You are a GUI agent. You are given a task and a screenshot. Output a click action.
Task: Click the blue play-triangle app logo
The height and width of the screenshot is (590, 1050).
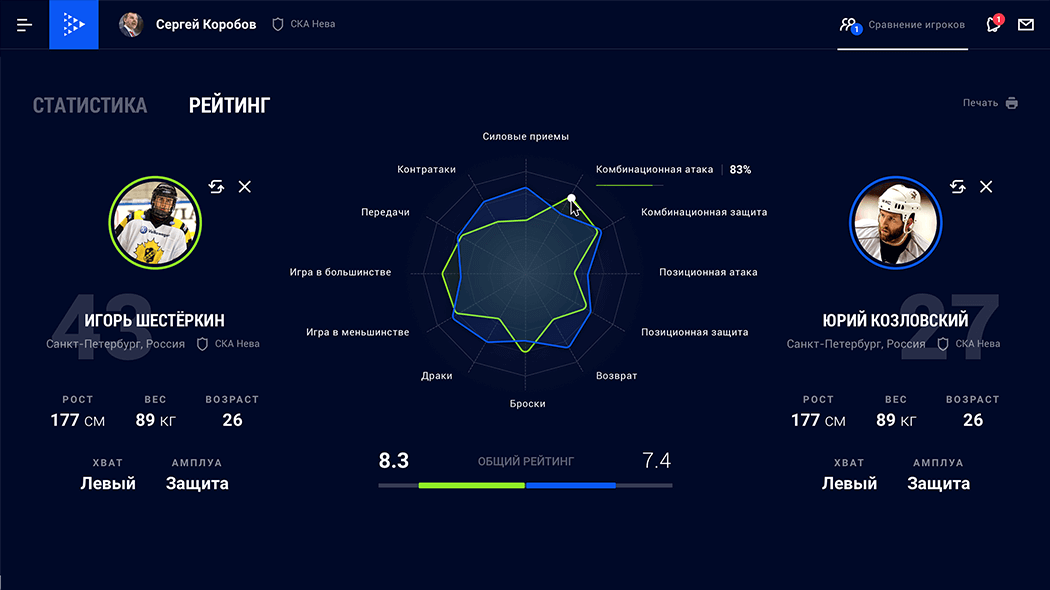point(74,25)
